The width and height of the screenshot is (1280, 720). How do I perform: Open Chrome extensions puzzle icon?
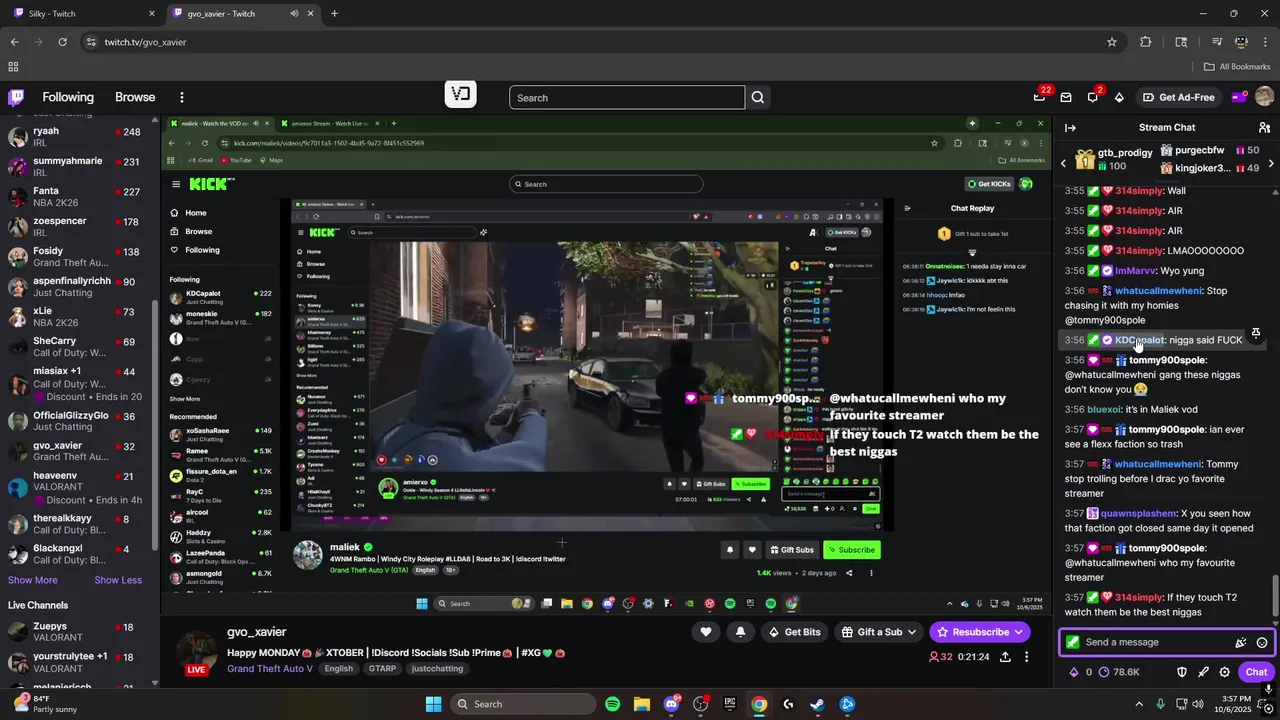pos(1146,42)
